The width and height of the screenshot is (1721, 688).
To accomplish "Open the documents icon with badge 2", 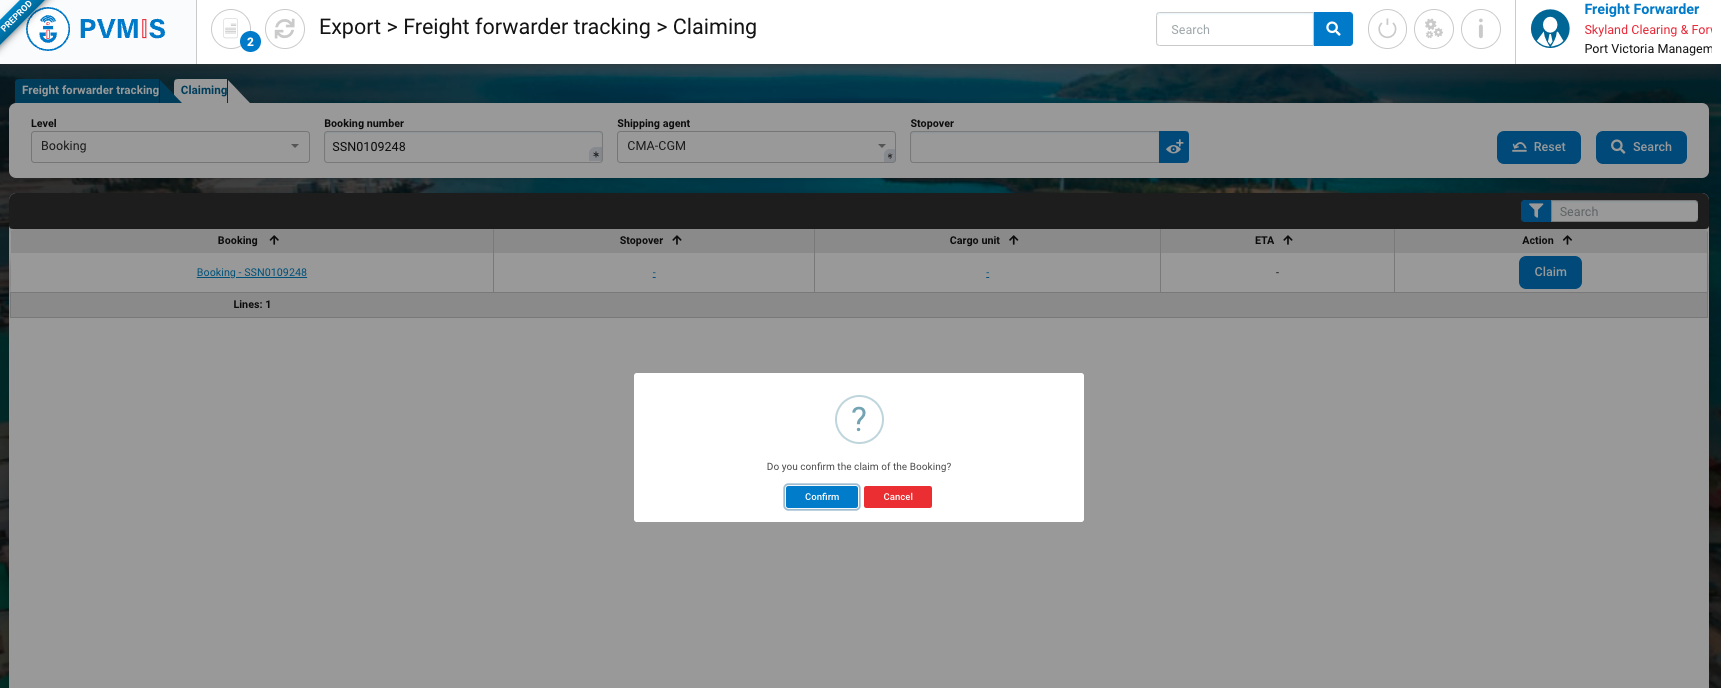I will [x=232, y=29].
